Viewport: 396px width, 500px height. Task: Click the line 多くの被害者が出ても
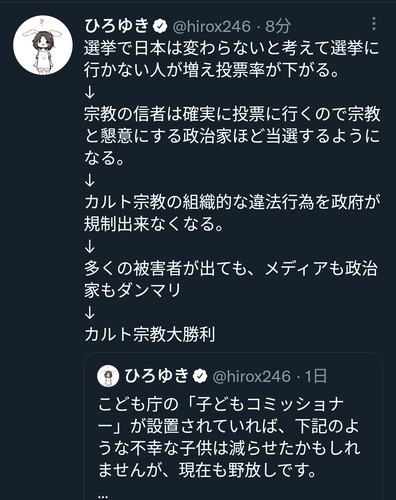point(231,268)
